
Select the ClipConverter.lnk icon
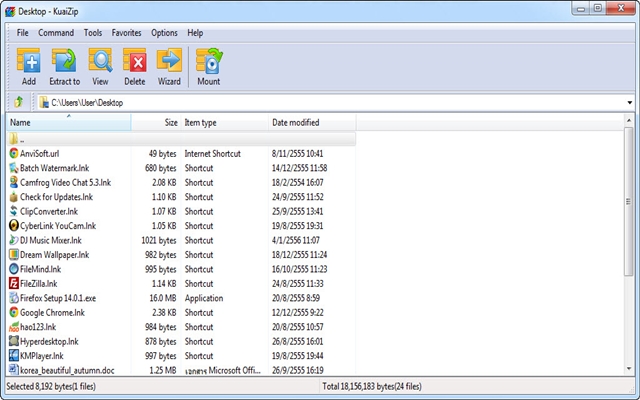point(14,211)
